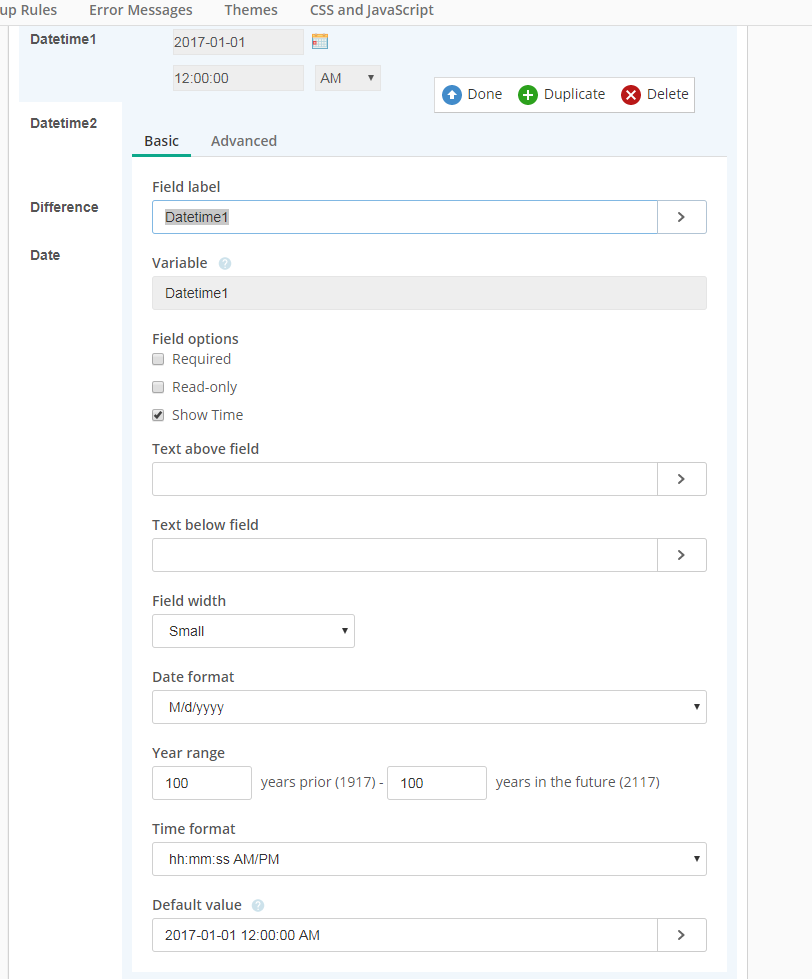Click the green Duplicate plus icon
The image size is (812, 979).
click(x=528, y=95)
